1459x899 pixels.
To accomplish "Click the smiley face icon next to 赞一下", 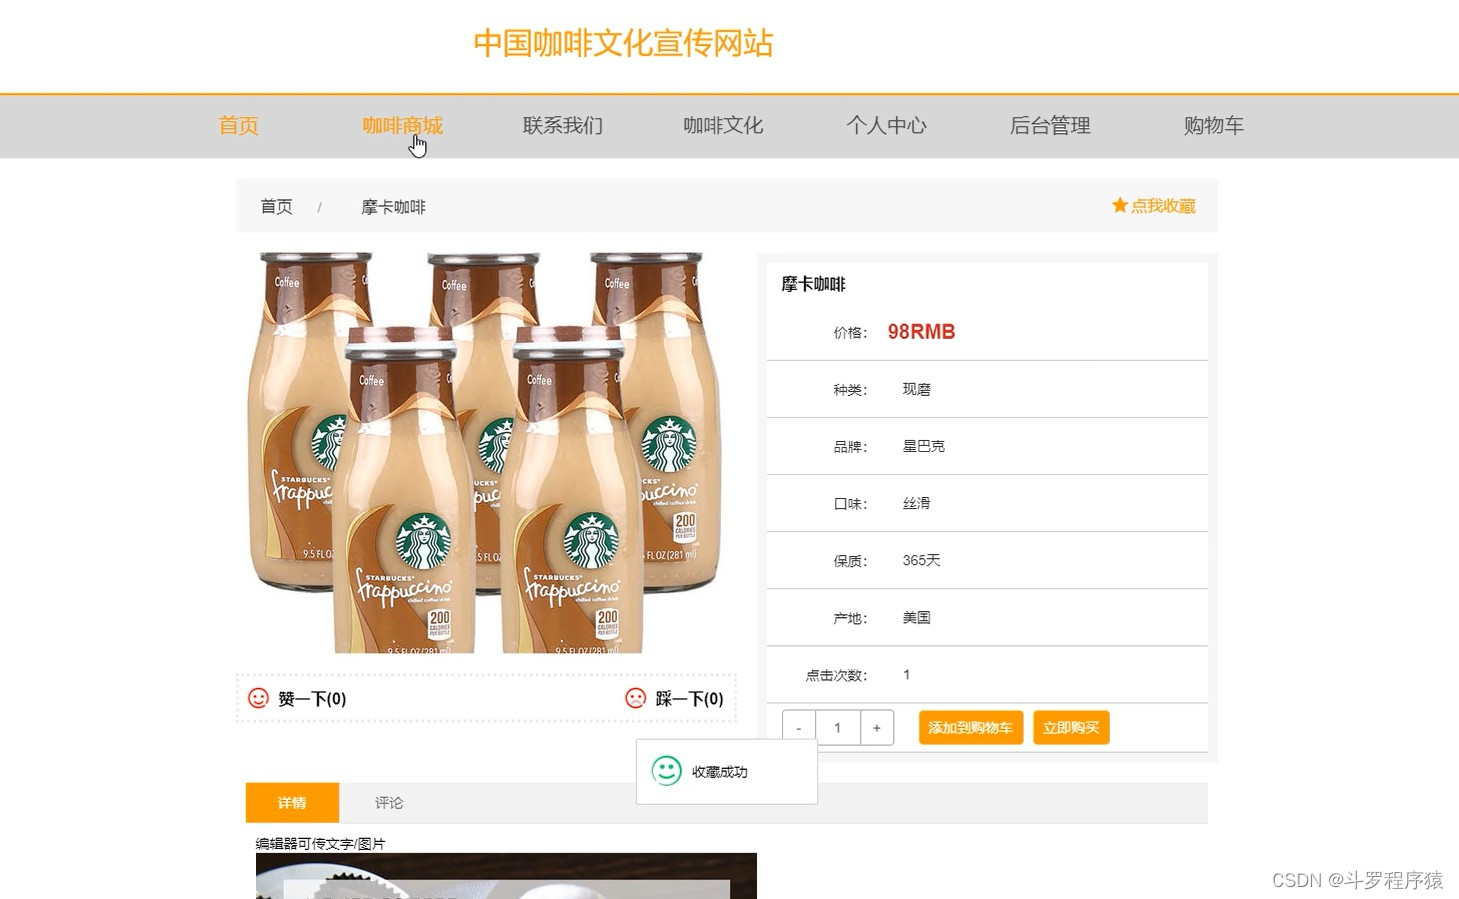I will (258, 698).
